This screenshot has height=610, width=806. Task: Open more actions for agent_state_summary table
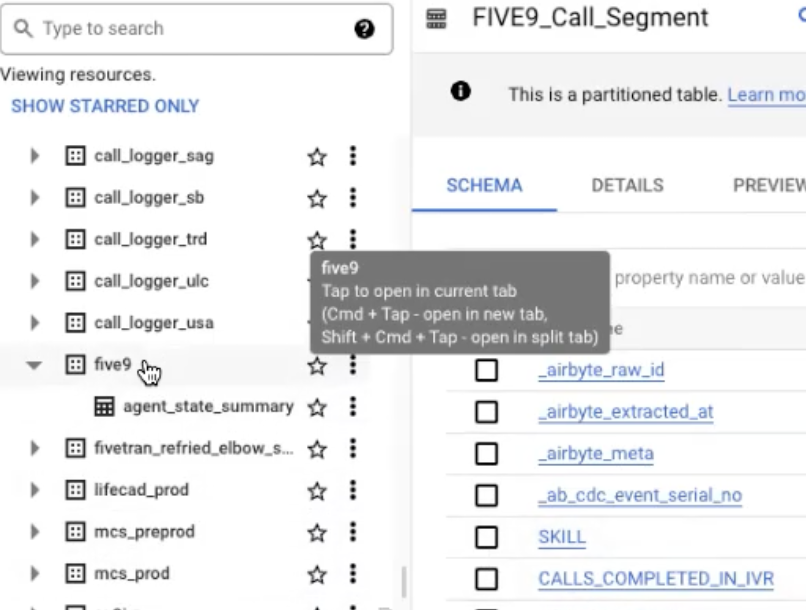pos(353,407)
